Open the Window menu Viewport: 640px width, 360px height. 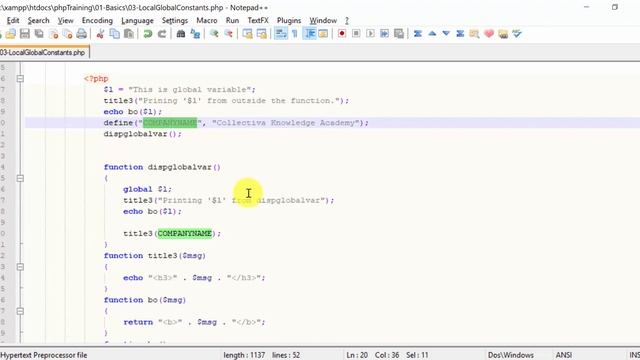tap(323, 20)
